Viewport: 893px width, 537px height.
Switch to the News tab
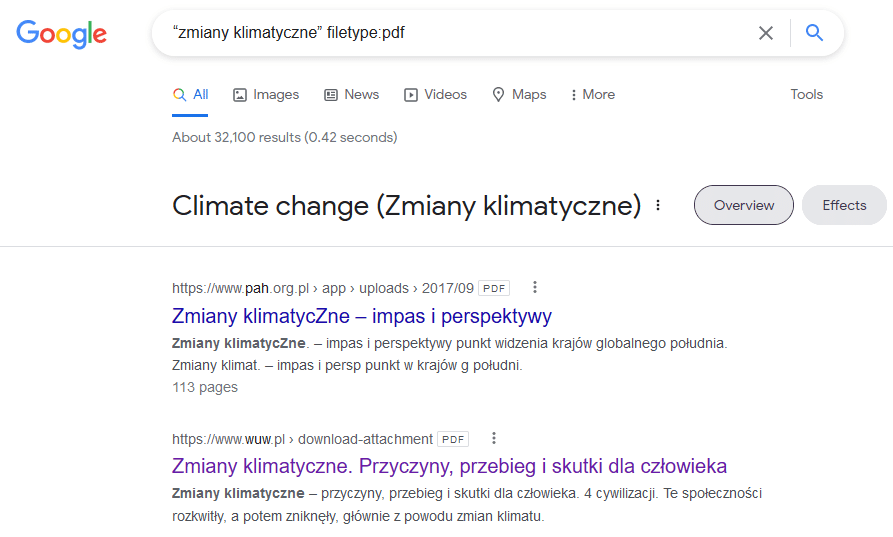click(351, 95)
